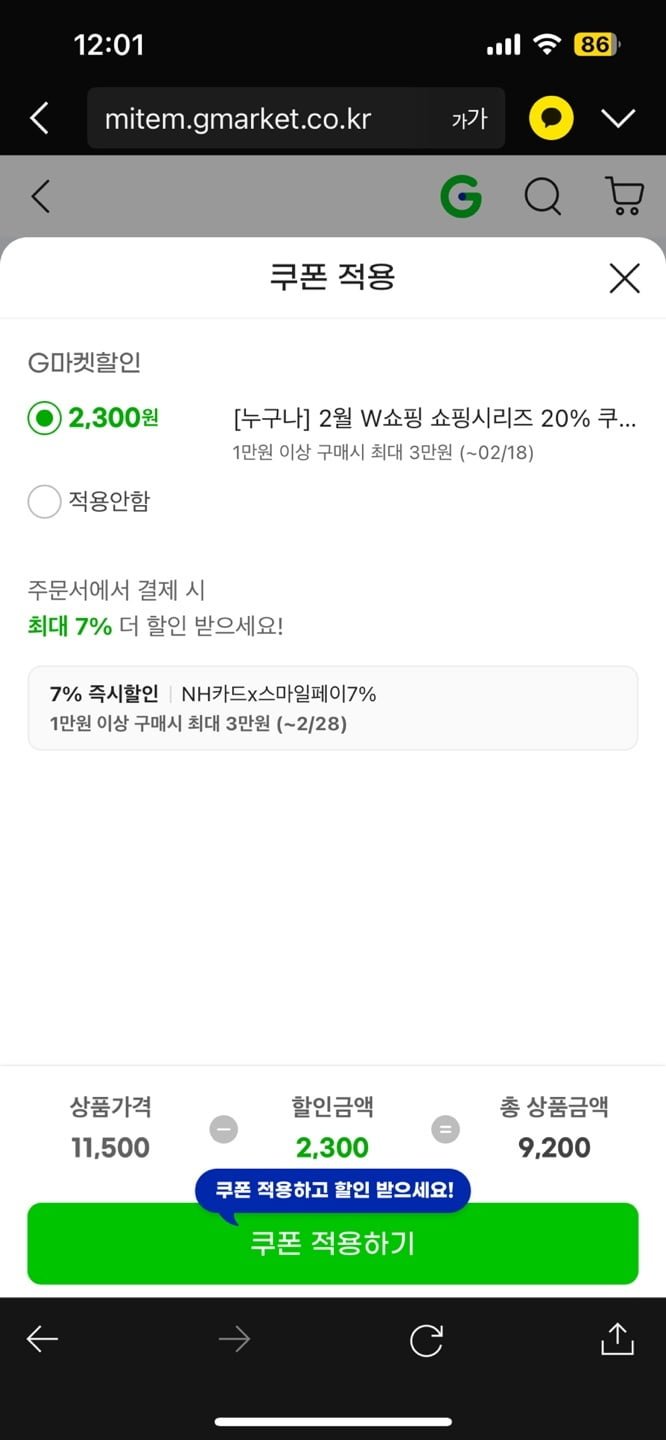This screenshot has height=1440, width=666.
Task: Select the 2,300원 coupon radio button
Action: (x=44, y=418)
